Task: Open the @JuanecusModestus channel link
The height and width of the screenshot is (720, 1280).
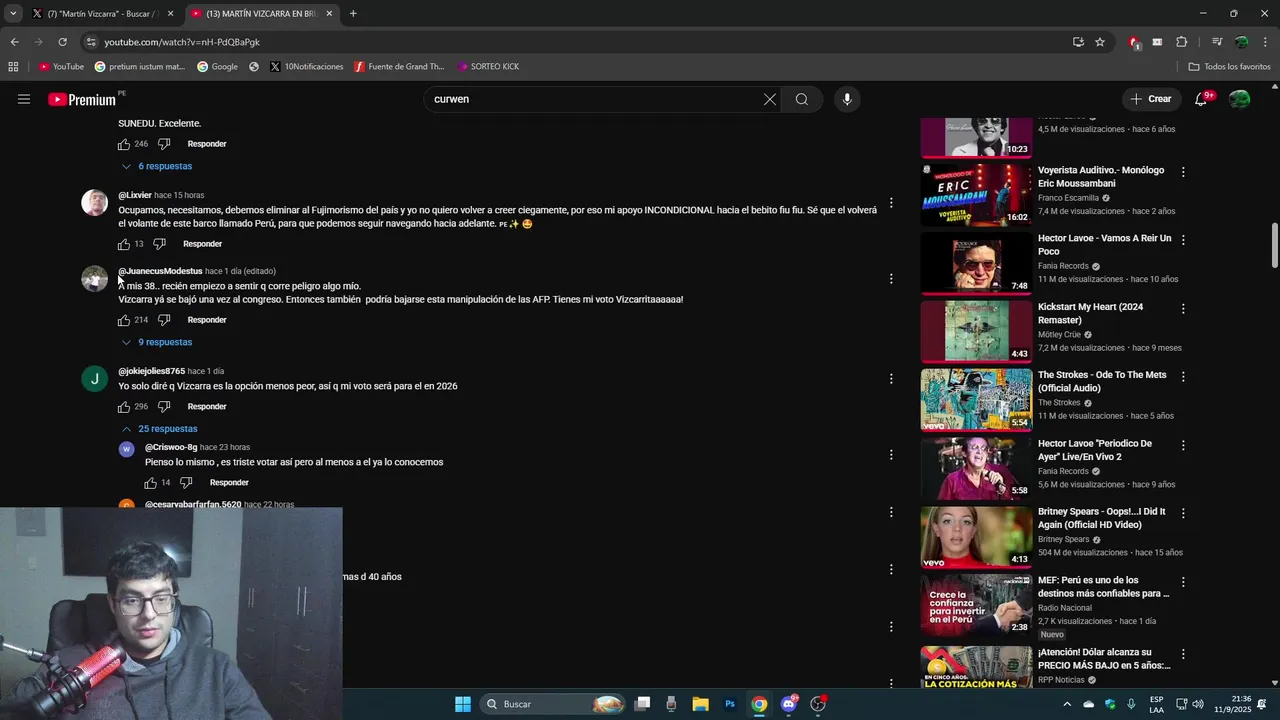Action: tap(160, 271)
